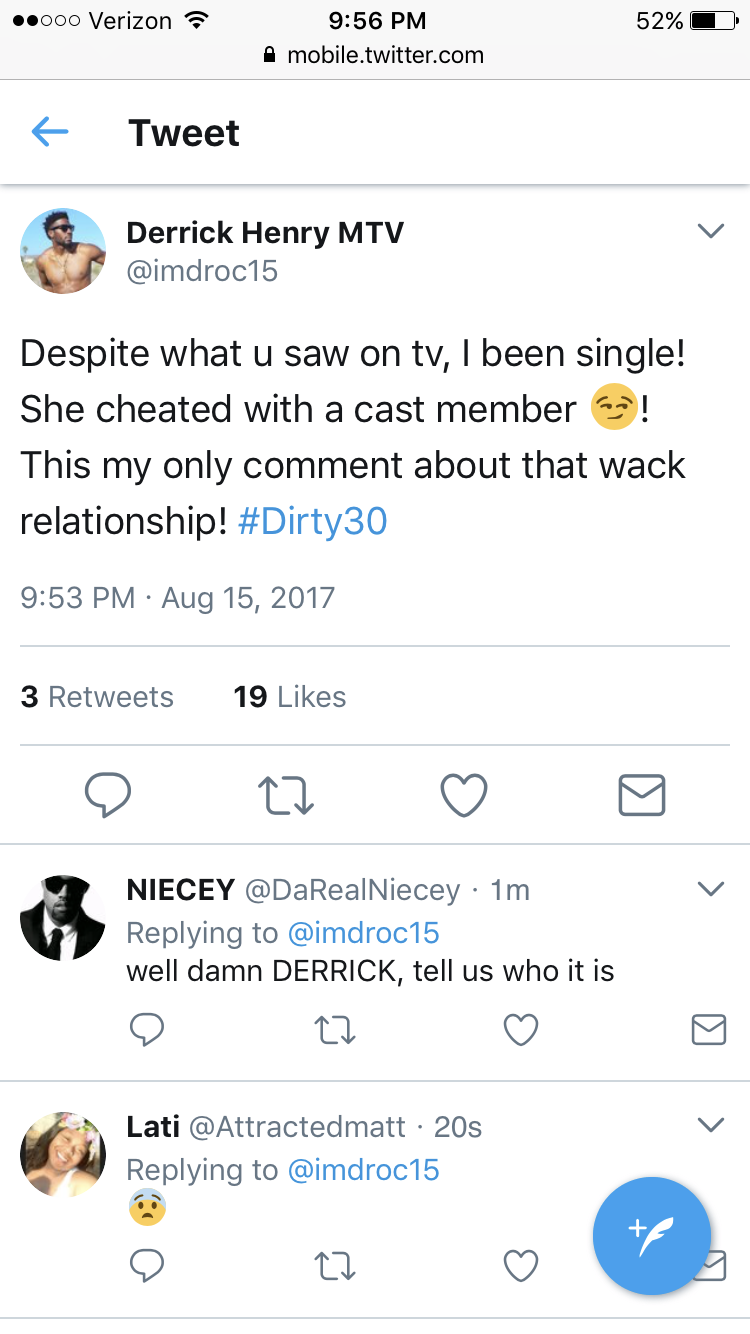The image size is (750, 1334).
Task: Like NIECEY's reply tweet
Action: (521, 1029)
